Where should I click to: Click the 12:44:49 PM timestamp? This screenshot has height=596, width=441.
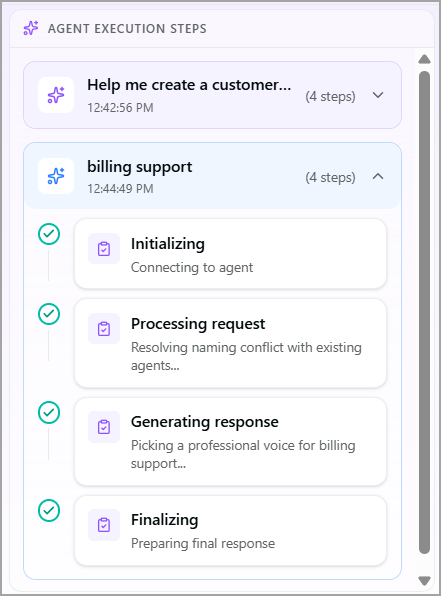(x=121, y=189)
